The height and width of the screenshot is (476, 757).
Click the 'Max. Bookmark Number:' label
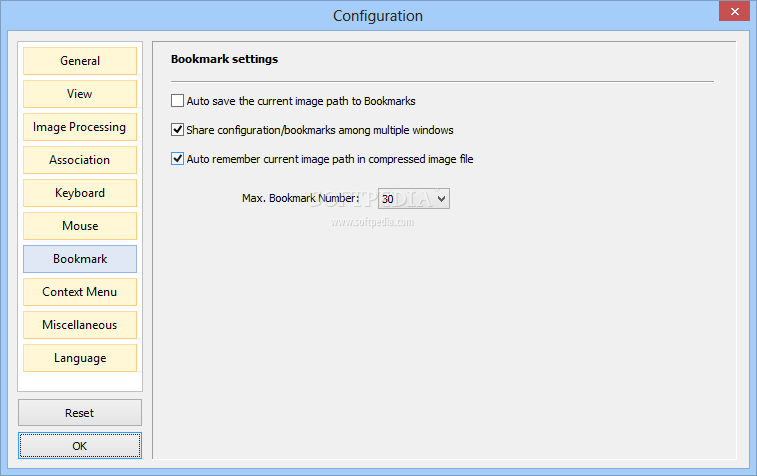click(300, 198)
